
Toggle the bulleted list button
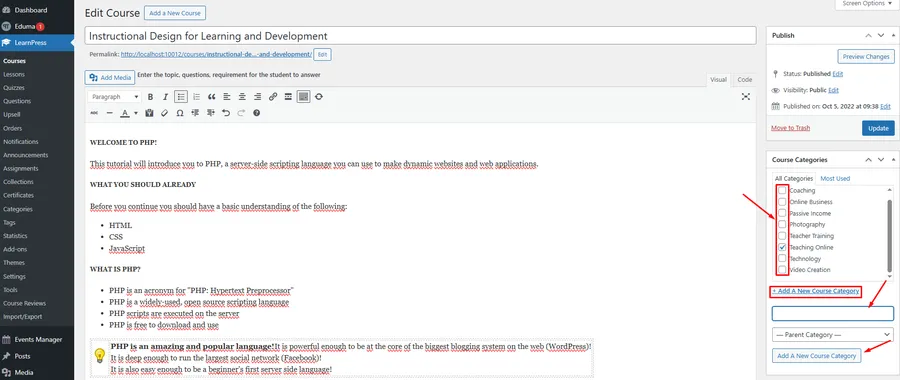(x=181, y=97)
